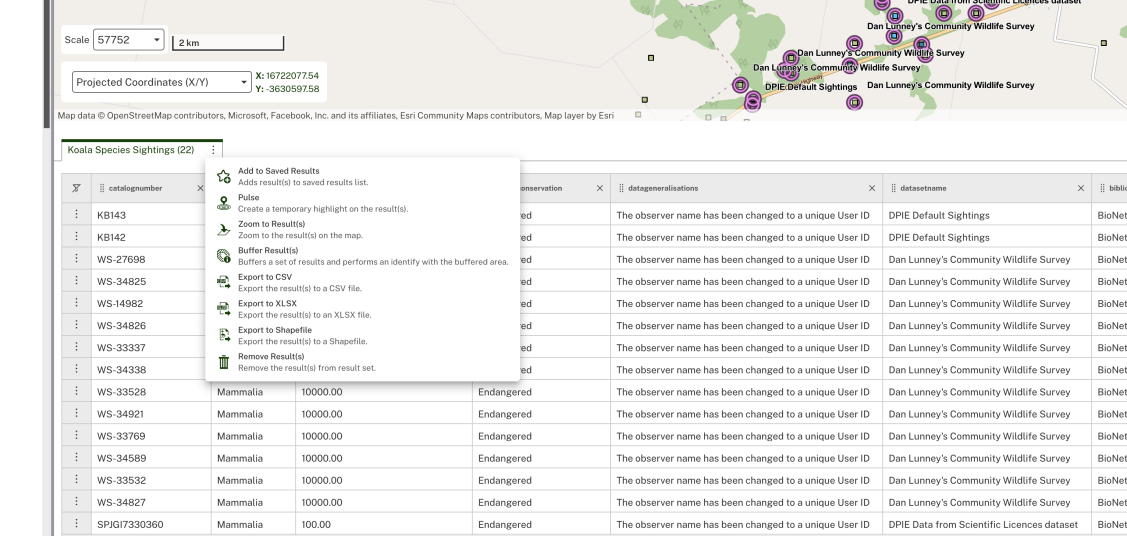Choose Add to Saved Results menu entry
Viewport: 1127px width, 536px height.
click(362, 177)
